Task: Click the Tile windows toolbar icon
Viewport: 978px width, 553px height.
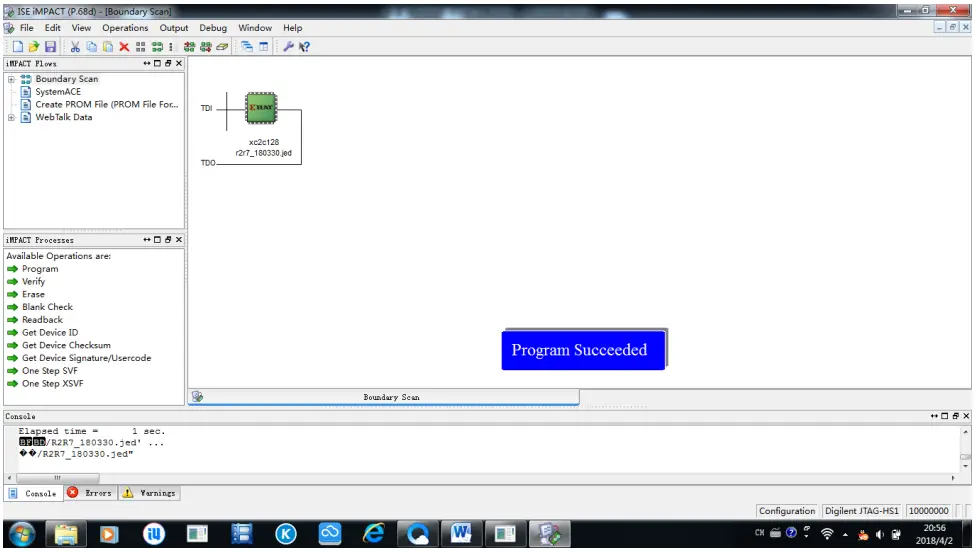Action: coord(264,47)
